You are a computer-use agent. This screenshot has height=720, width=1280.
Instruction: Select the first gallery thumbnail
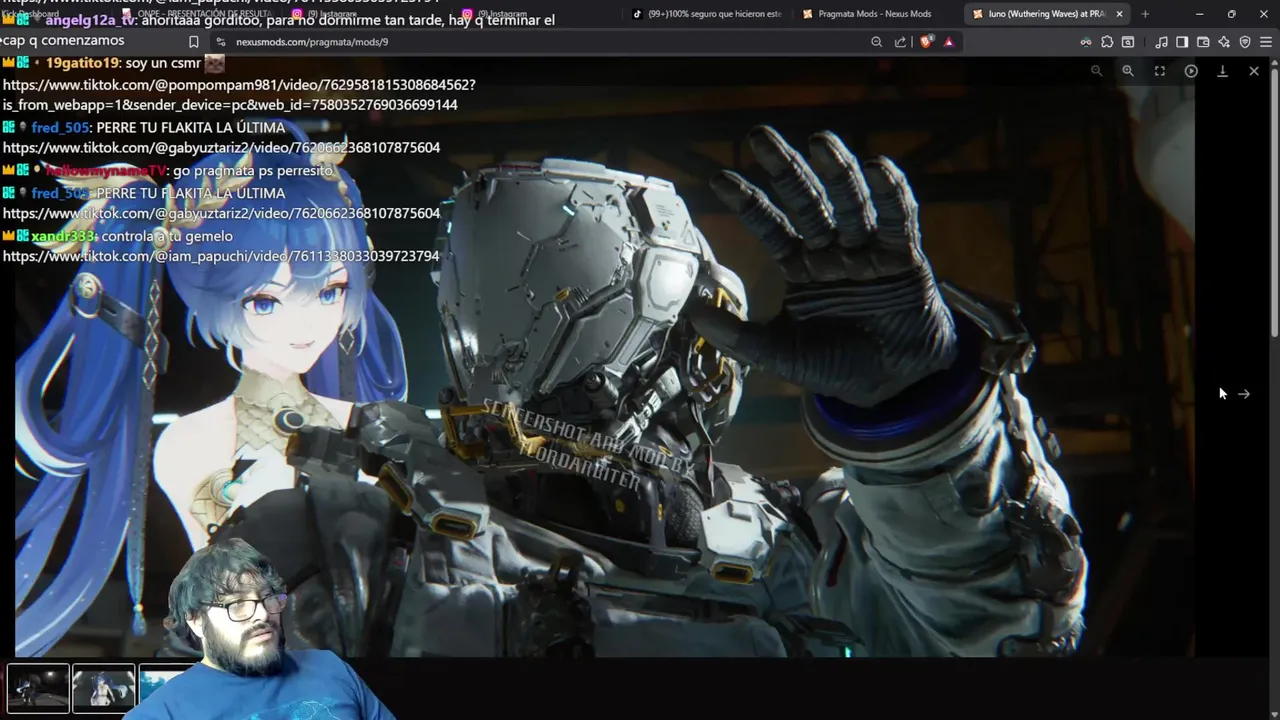pos(38,688)
